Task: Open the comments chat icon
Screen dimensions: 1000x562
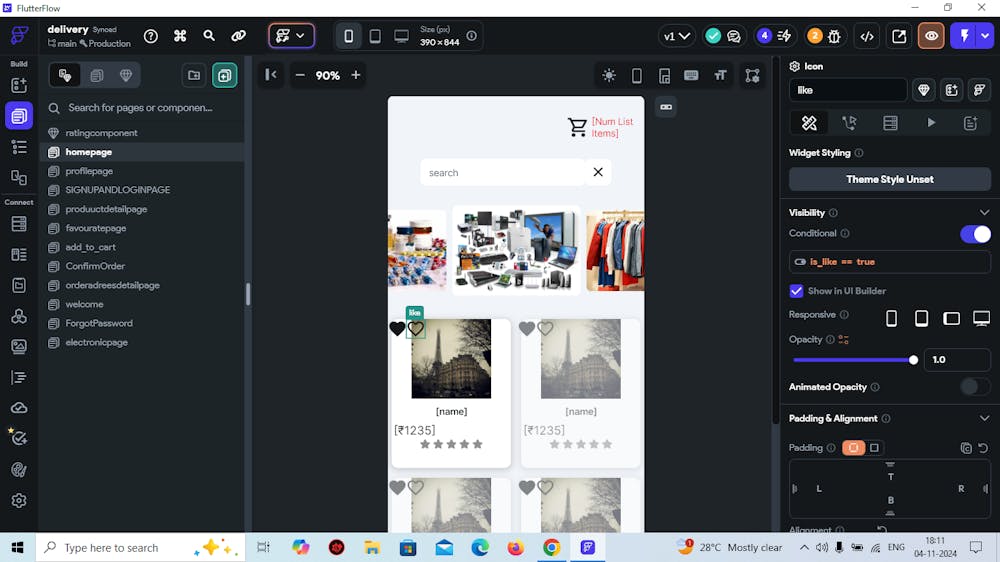Action: coord(734,36)
